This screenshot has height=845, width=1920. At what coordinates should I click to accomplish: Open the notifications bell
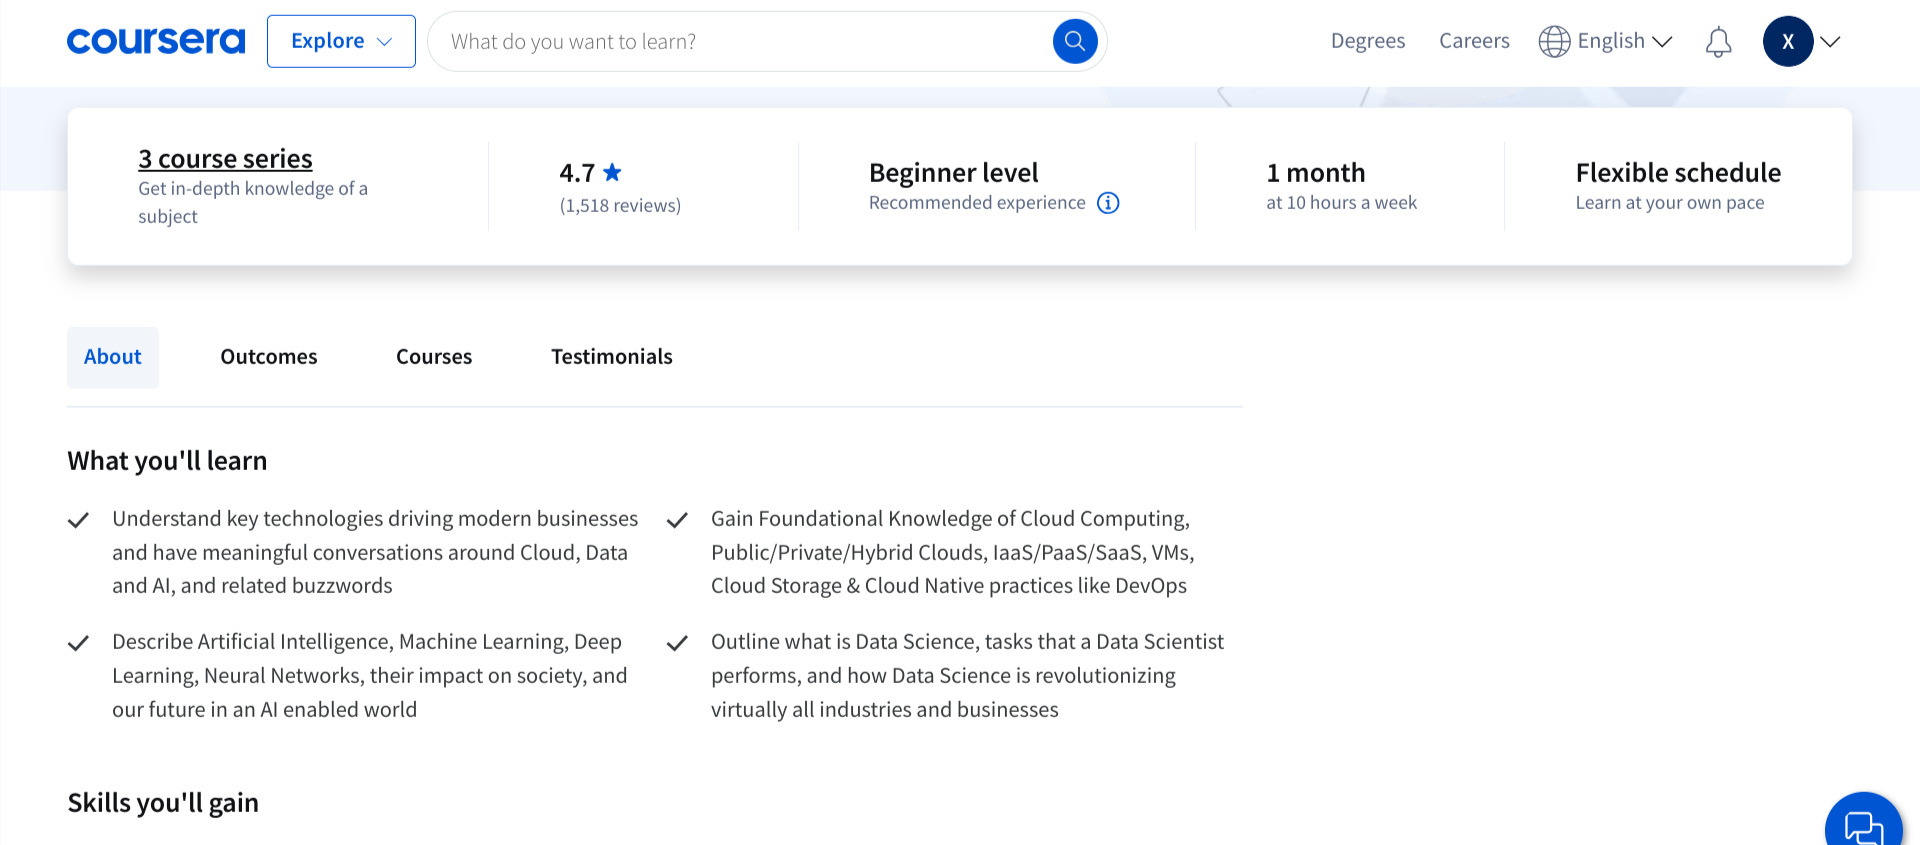[x=1718, y=42]
